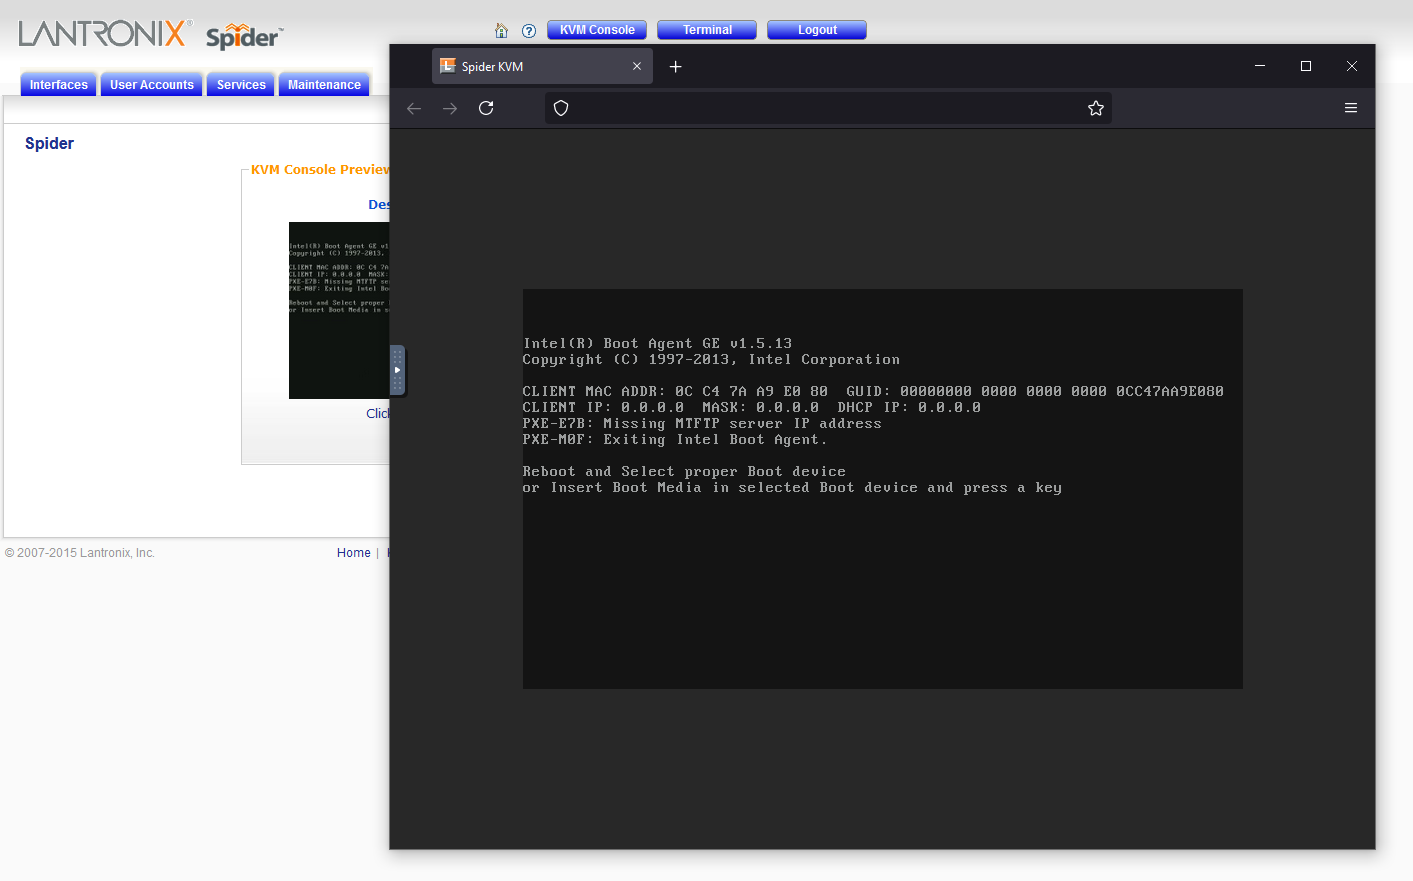The height and width of the screenshot is (881, 1413).
Task: Launch the KVM Console button
Action: pyautogui.click(x=597, y=30)
